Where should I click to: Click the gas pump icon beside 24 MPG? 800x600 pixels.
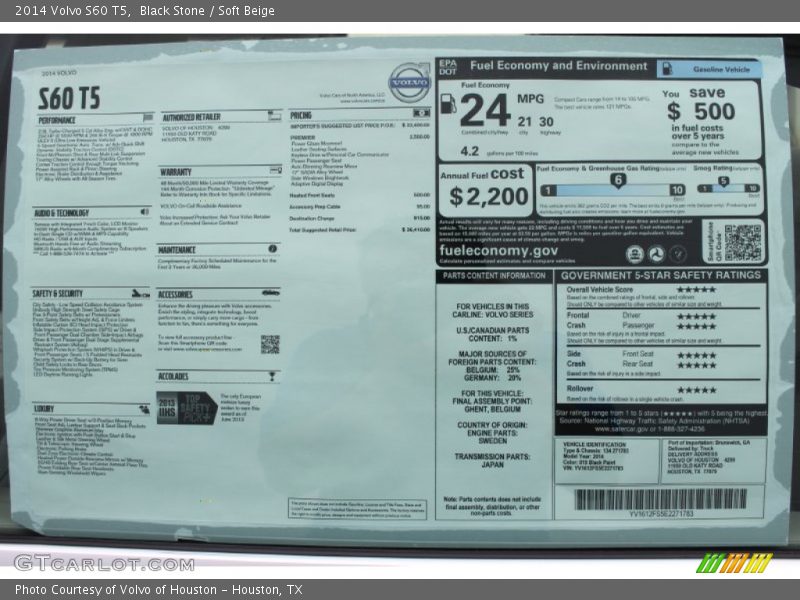[448, 104]
